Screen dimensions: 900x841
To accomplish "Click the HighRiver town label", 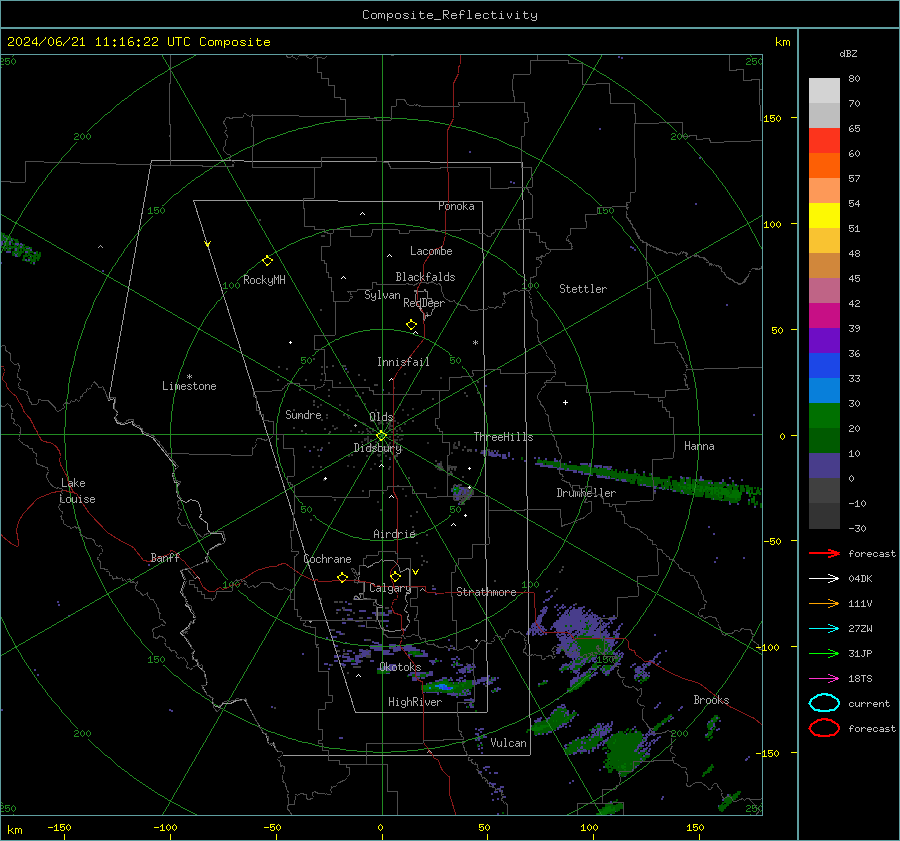I will click(x=415, y=702).
